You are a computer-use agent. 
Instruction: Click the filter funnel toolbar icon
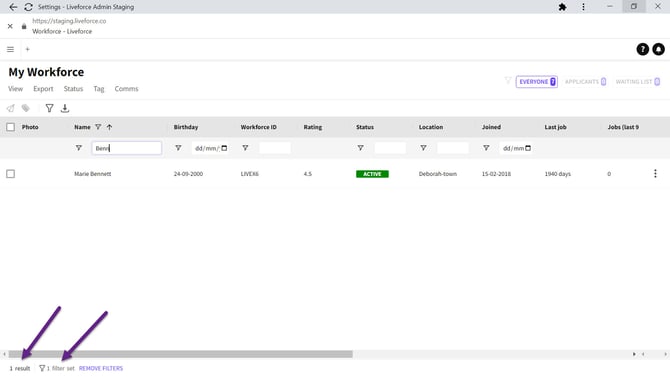[x=50, y=108]
